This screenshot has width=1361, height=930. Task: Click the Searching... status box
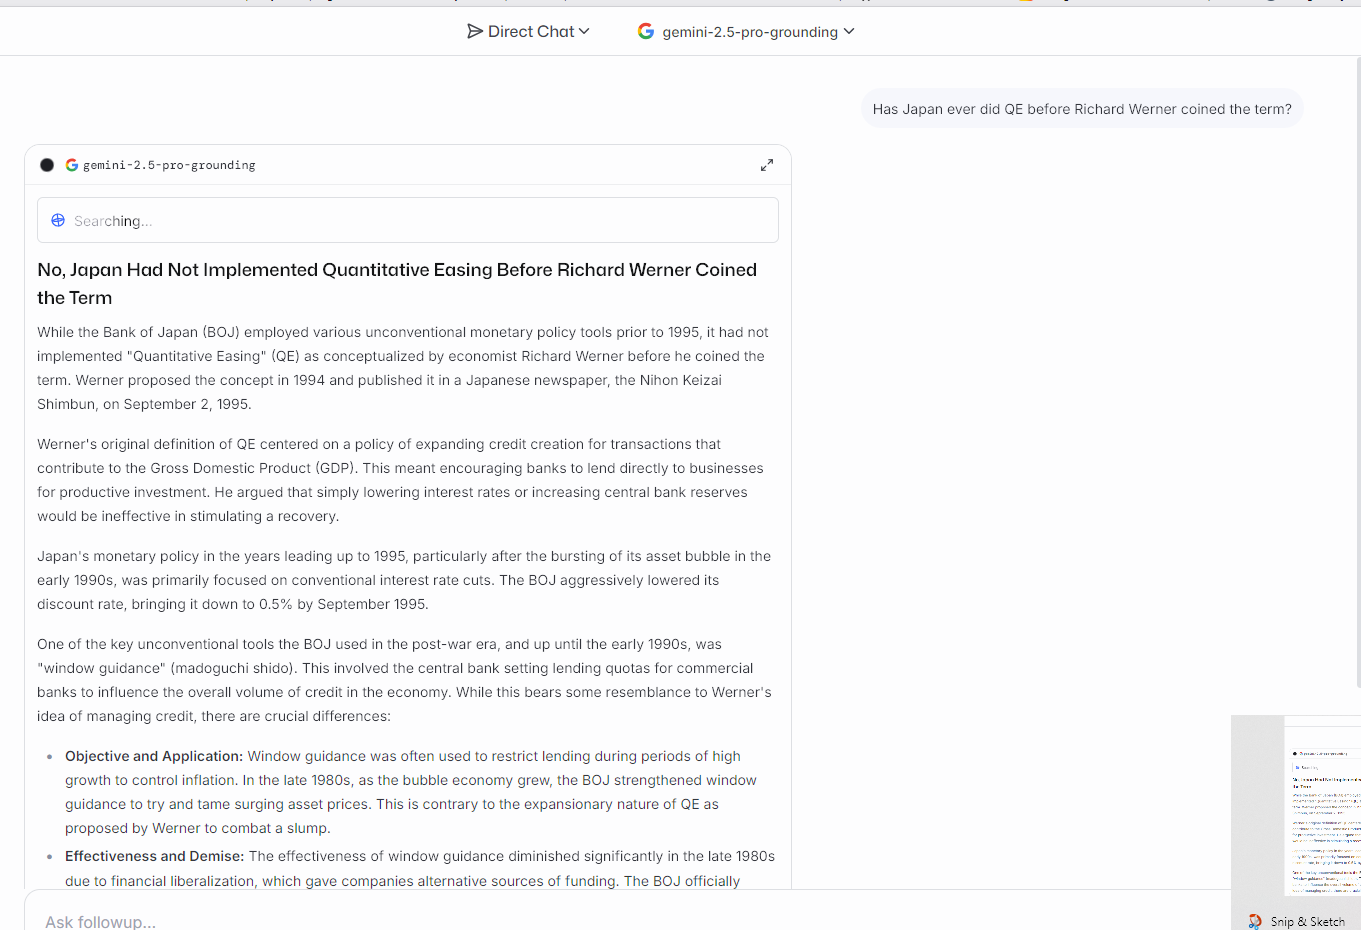pos(408,220)
